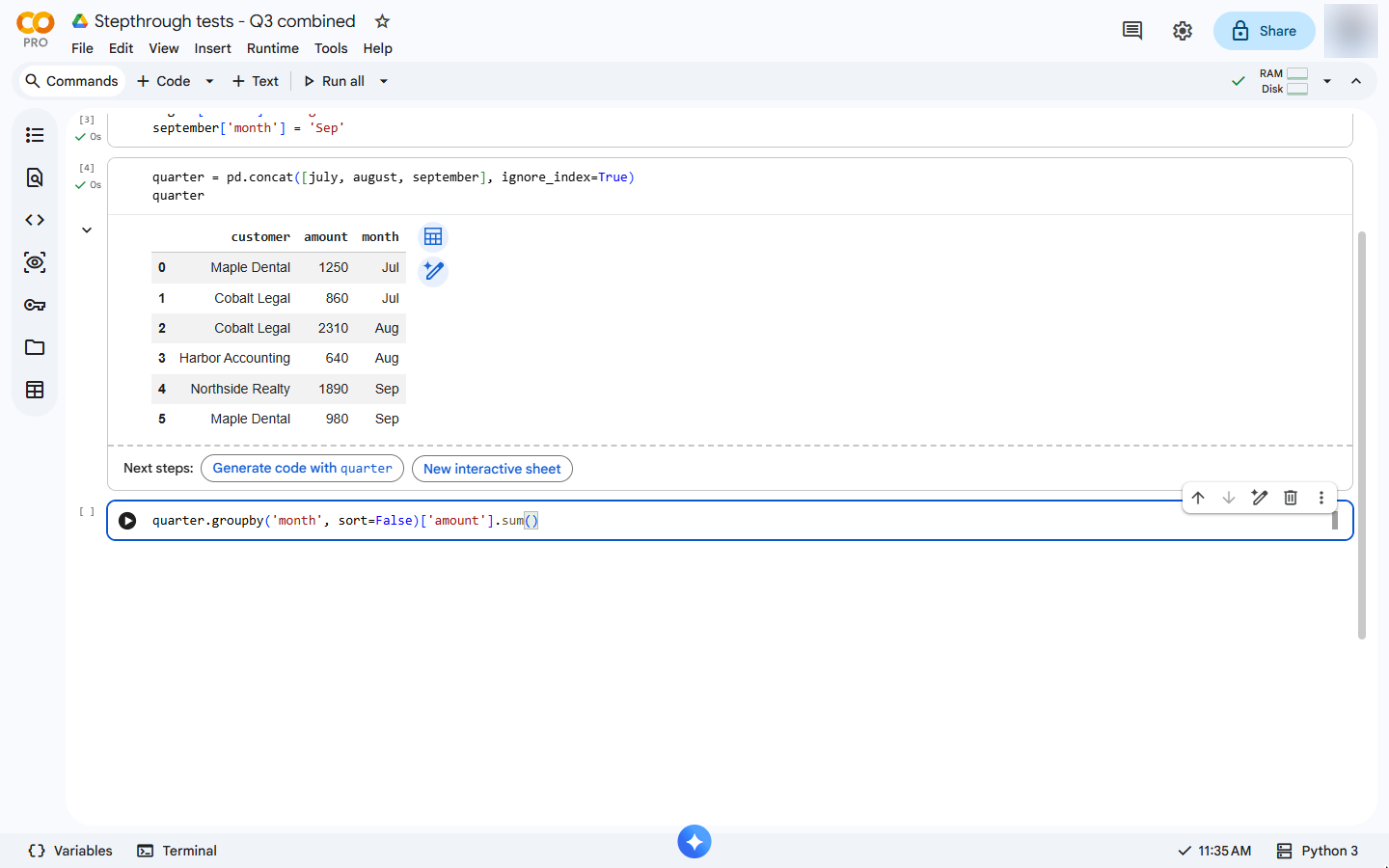Screen dimensions: 1389x868
Task: Click the account avatar
Action: tap(1350, 31)
